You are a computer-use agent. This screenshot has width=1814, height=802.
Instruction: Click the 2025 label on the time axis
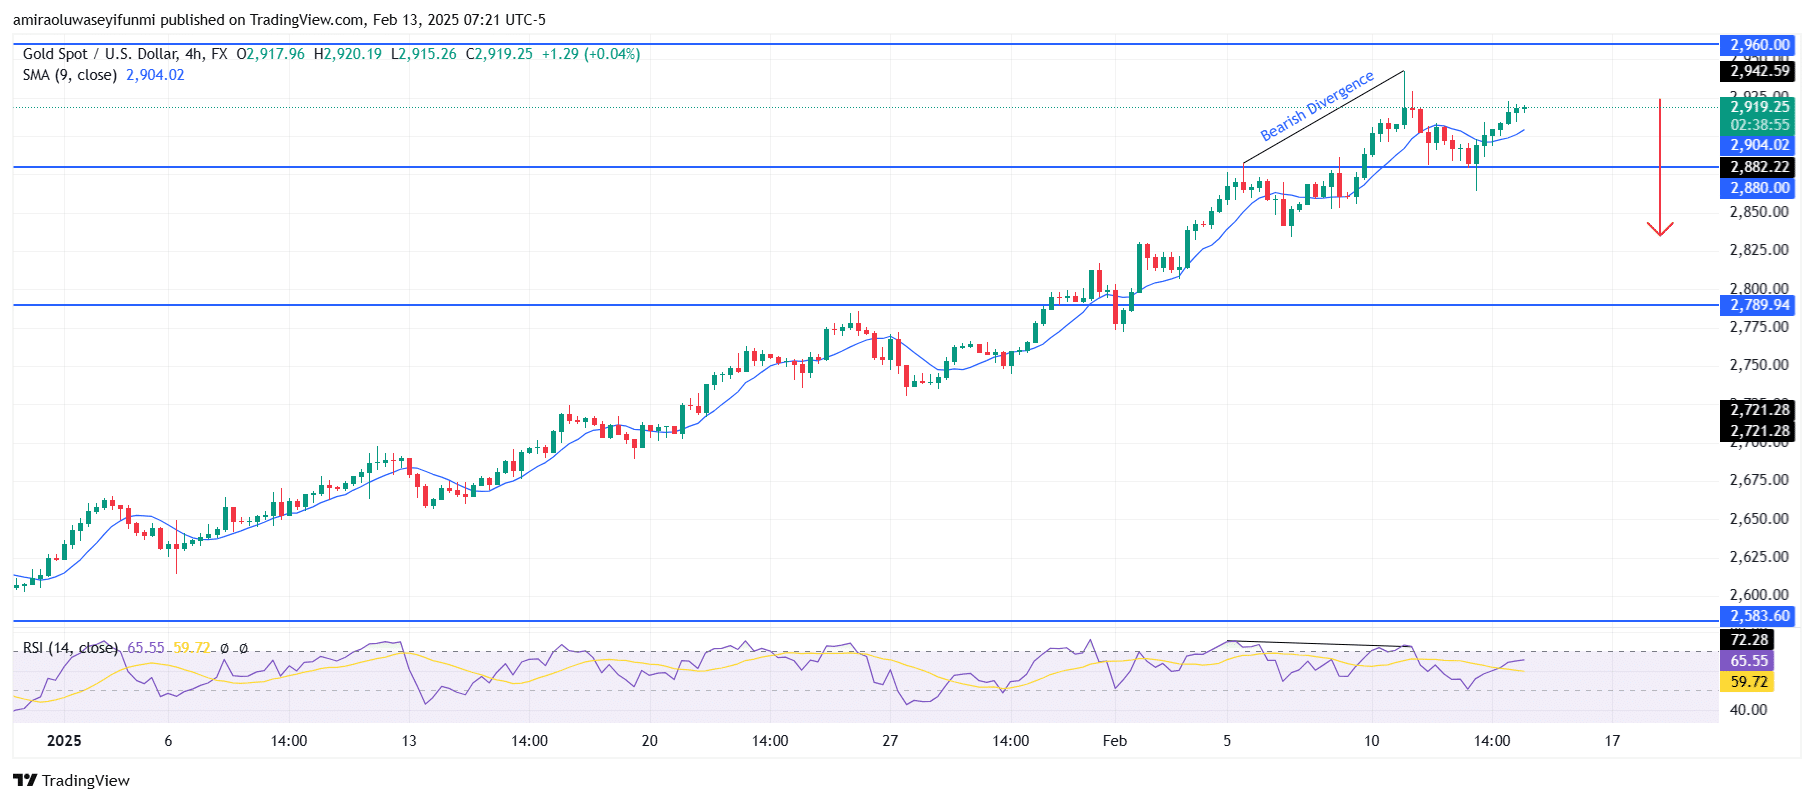pyautogui.click(x=64, y=741)
